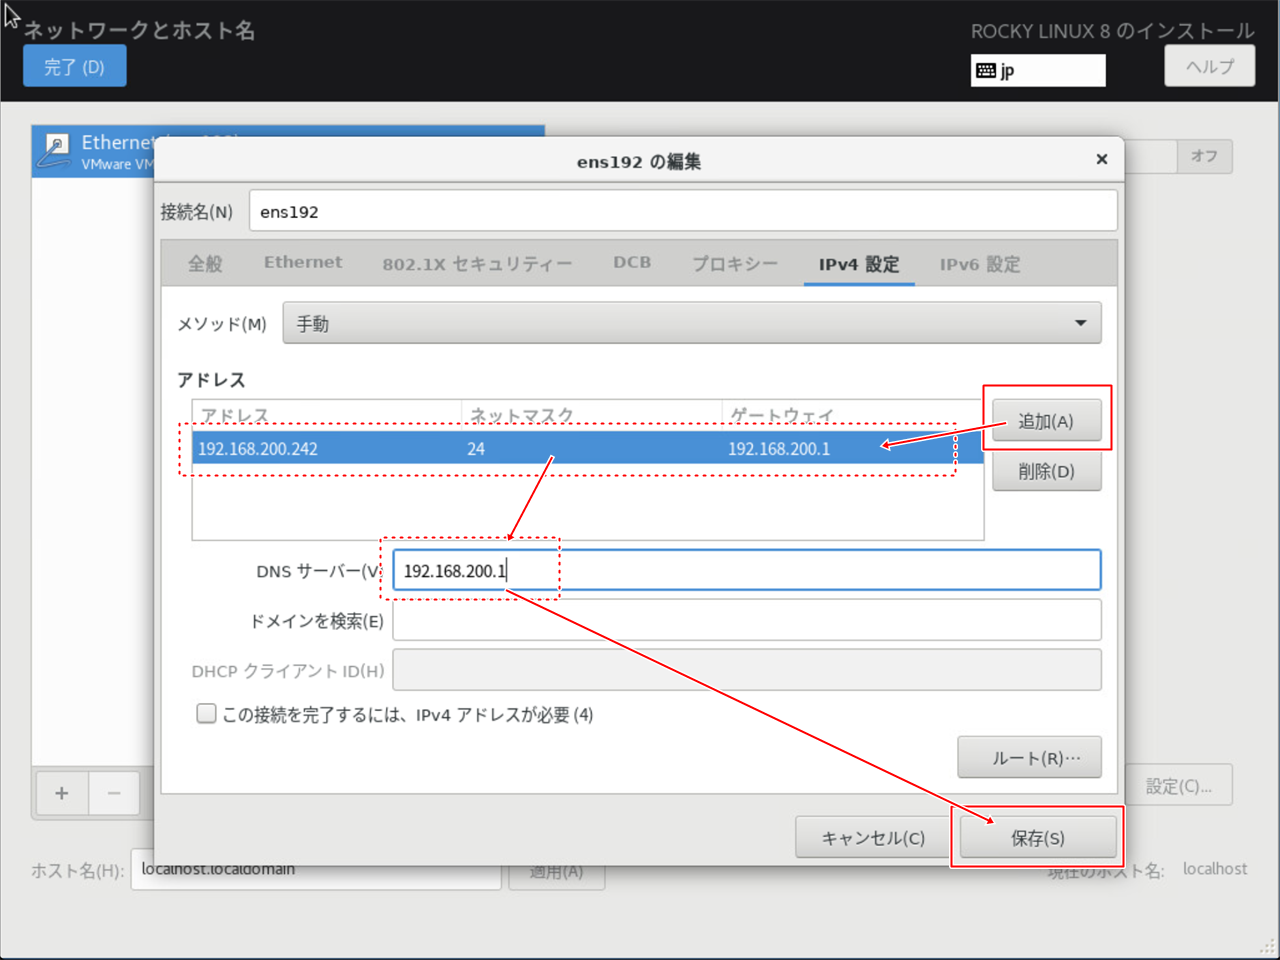Close the ens192 edit dialog
The height and width of the screenshot is (960, 1280).
pyautogui.click(x=1101, y=159)
